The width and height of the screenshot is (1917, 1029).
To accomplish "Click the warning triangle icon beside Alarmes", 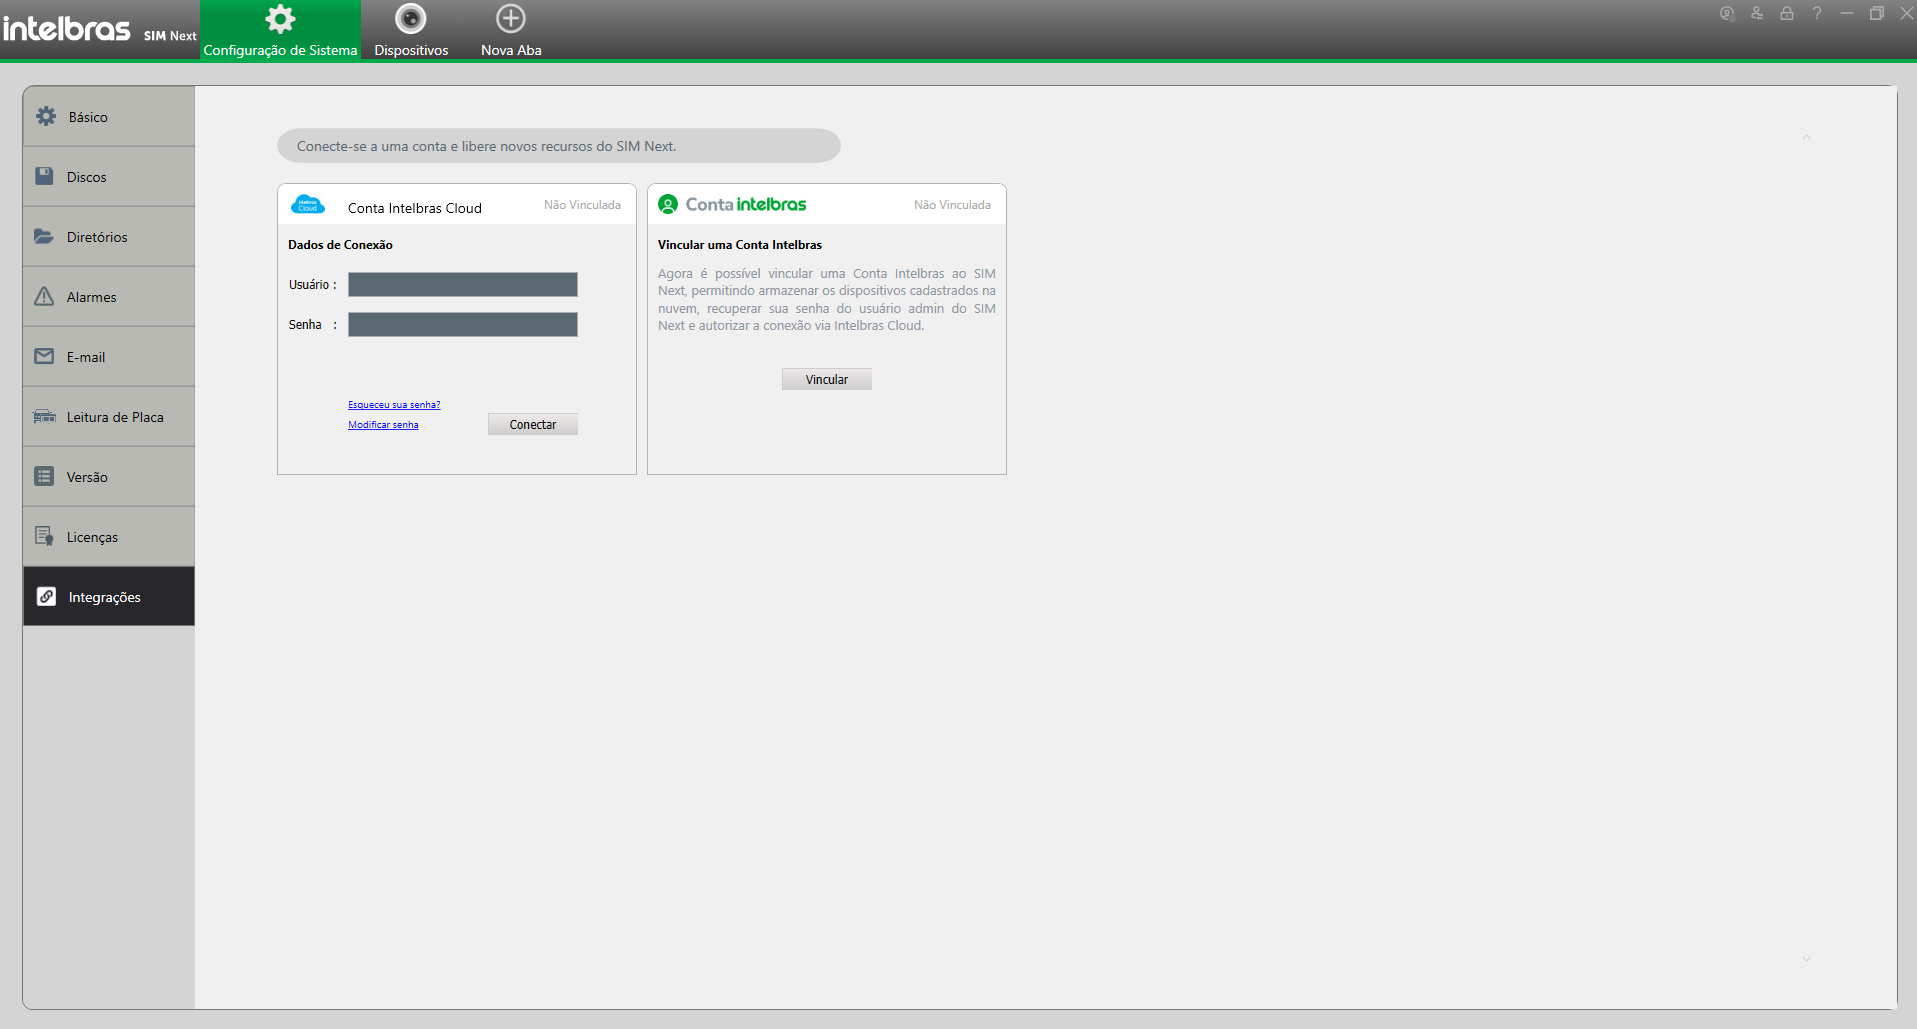I will pos(44,296).
